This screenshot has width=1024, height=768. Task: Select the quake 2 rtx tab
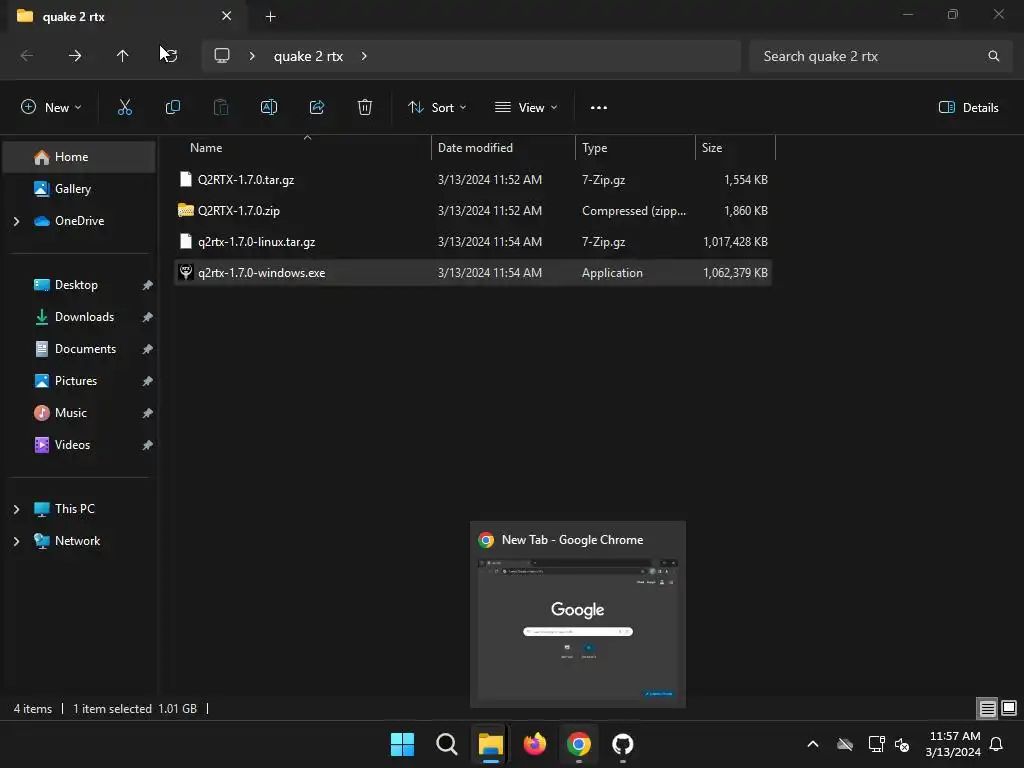click(125, 16)
